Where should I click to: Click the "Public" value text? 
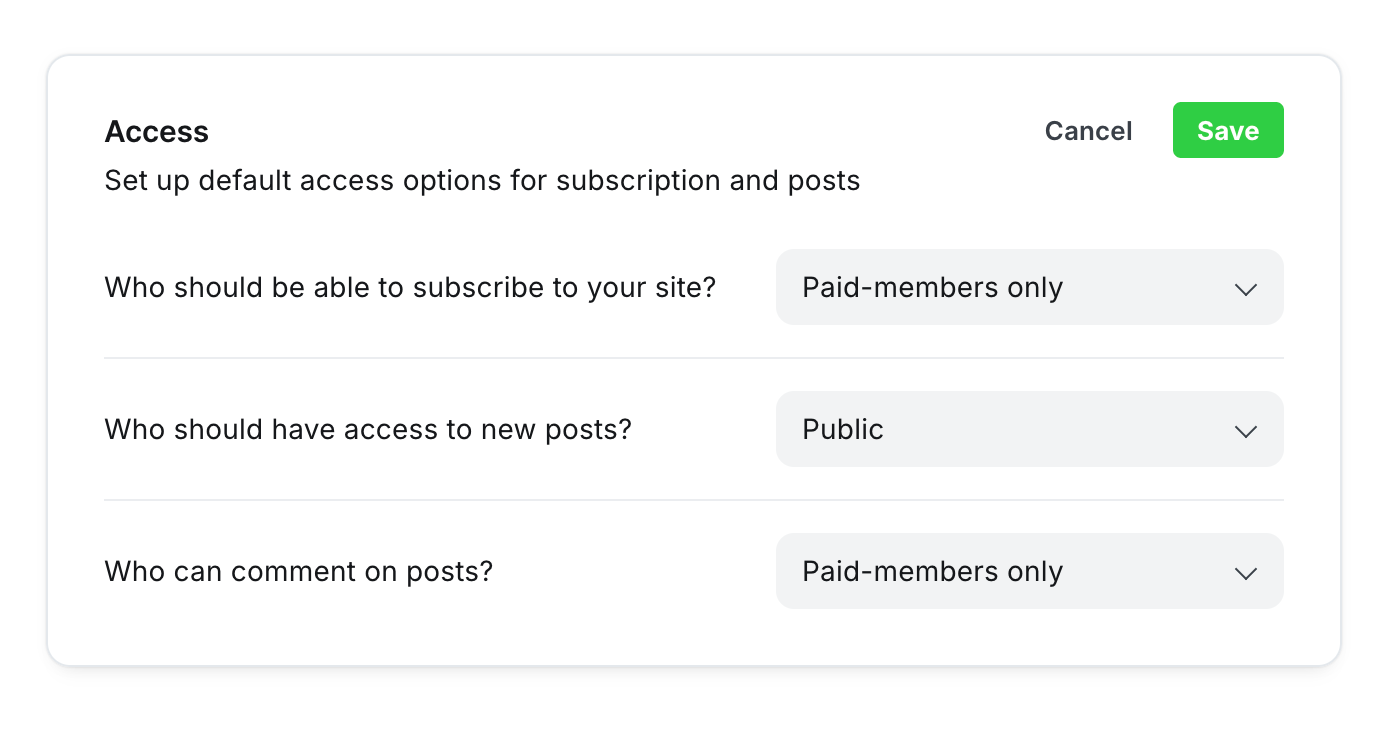point(843,429)
